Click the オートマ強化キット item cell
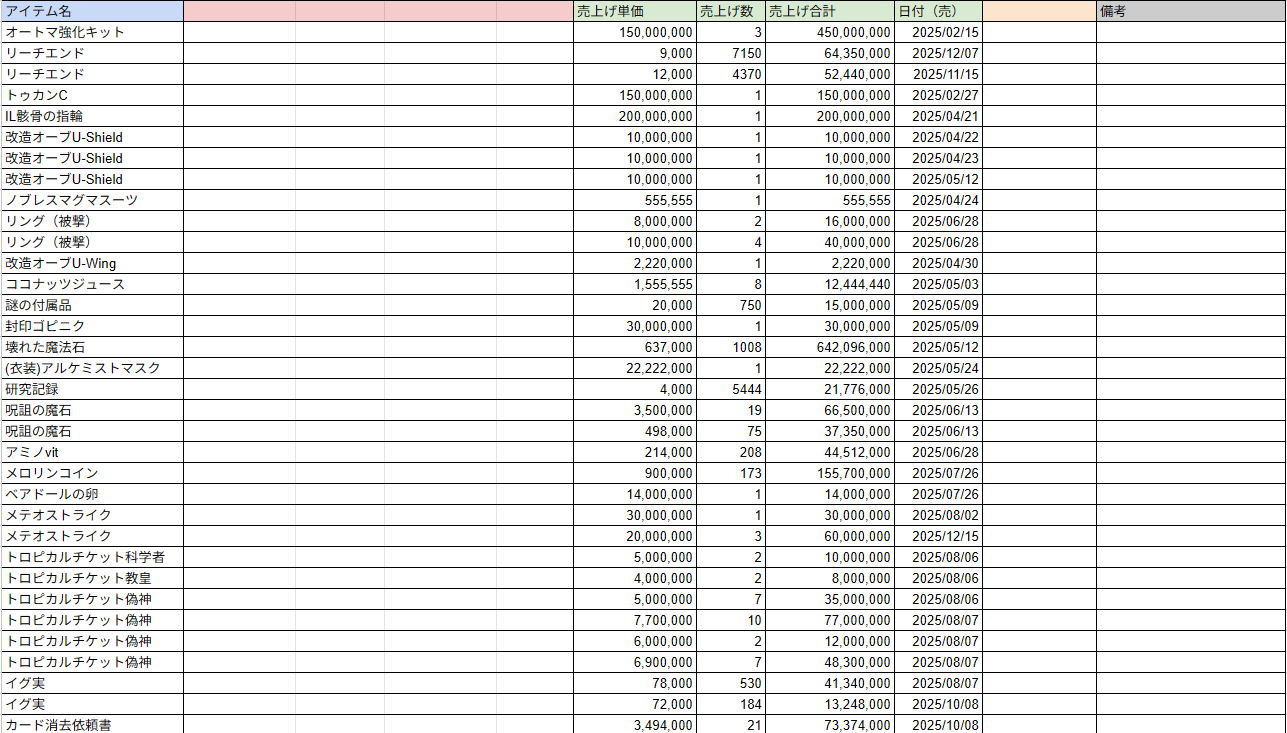1287x733 pixels. click(91, 32)
